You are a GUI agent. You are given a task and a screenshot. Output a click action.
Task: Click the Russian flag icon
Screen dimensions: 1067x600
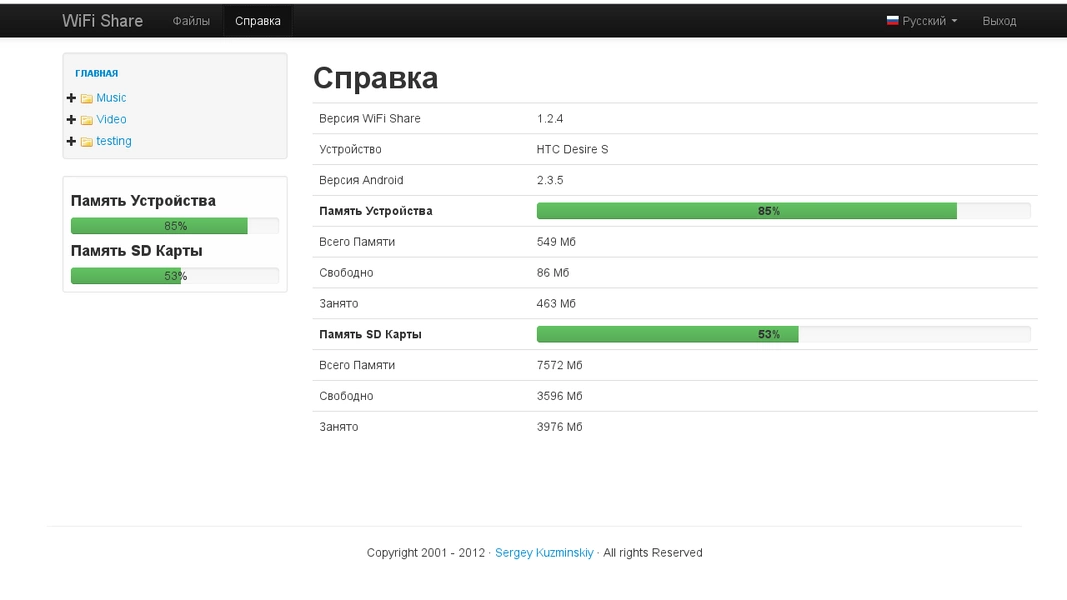pos(892,20)
